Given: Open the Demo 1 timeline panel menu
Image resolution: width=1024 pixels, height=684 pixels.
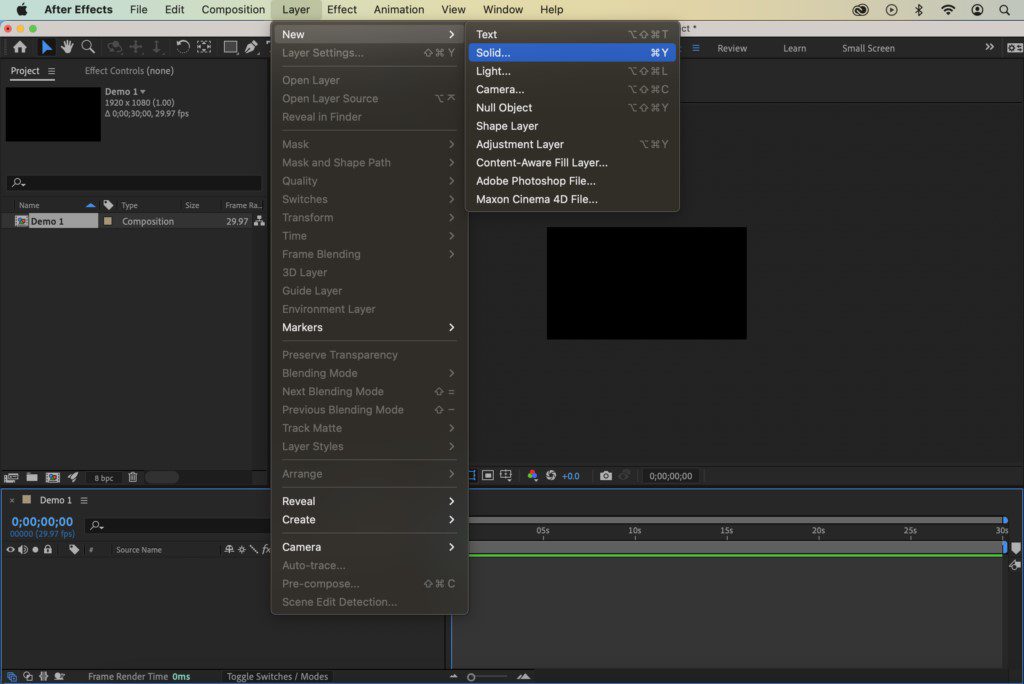Looking at the screenshot, I should [x=84, y=500].
